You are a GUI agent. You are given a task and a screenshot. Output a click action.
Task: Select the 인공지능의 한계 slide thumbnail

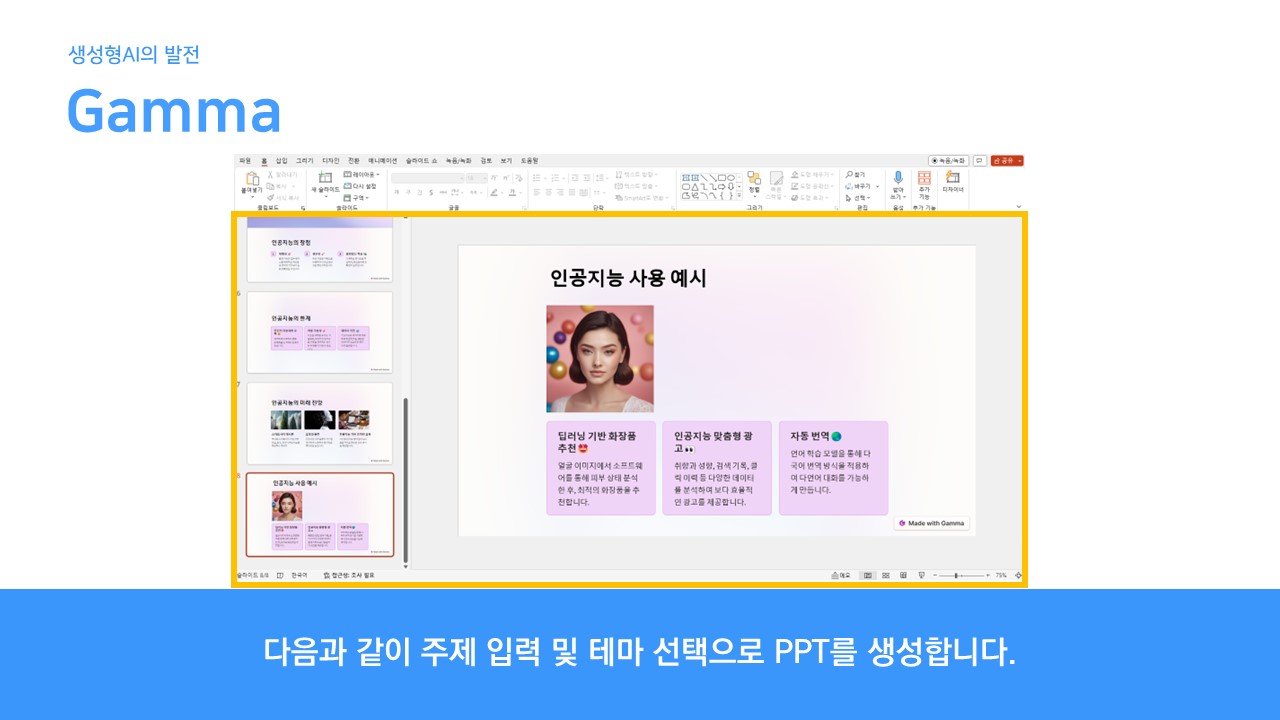(320, 332)
